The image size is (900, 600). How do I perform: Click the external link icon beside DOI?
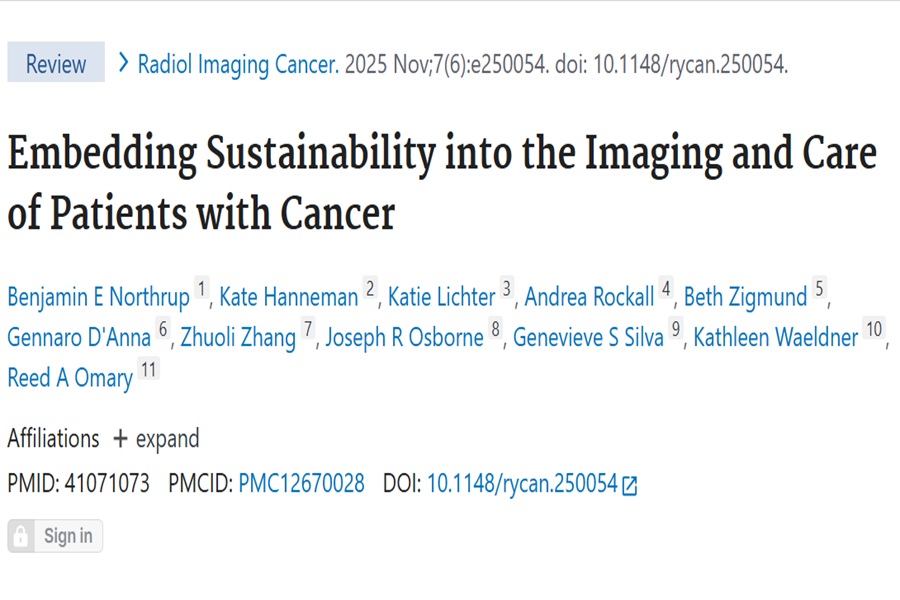tap(629, 485)
